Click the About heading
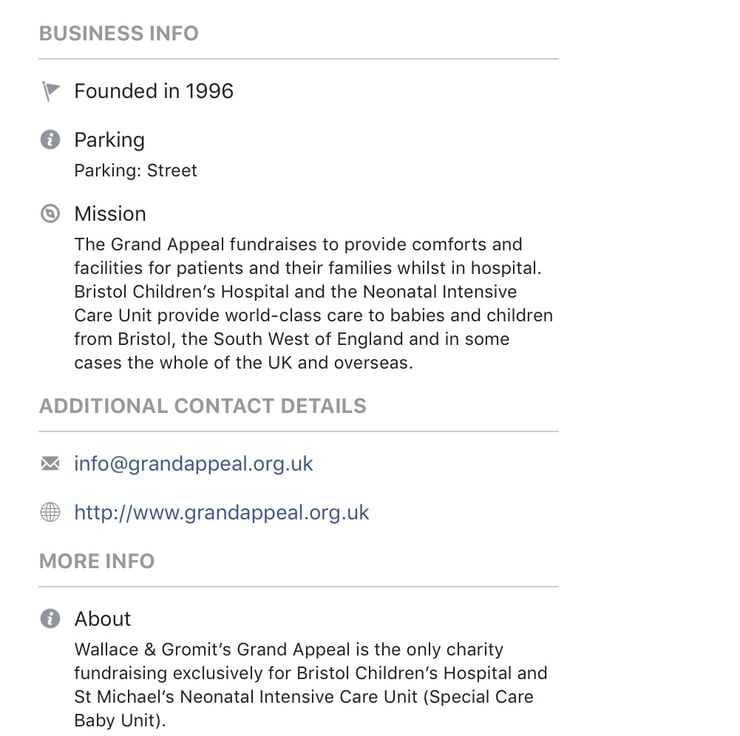Viewport: 740px width, 736px height. [x=102, y=619]
